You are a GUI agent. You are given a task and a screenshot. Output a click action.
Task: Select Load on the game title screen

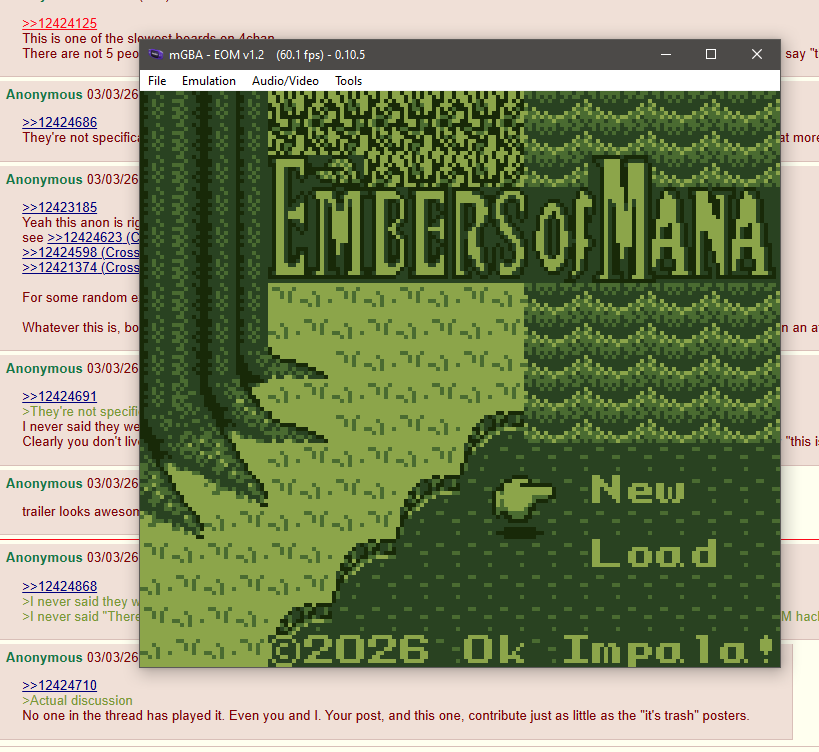(x=653, y=553)
